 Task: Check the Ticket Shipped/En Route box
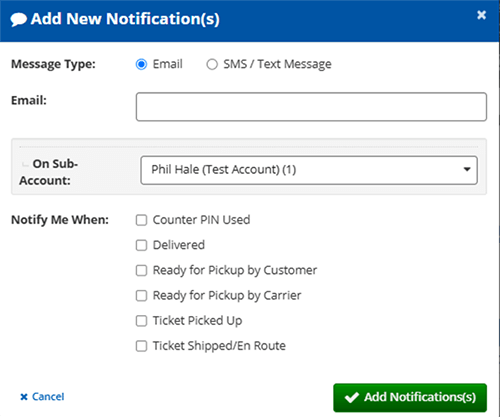(141, 346)
